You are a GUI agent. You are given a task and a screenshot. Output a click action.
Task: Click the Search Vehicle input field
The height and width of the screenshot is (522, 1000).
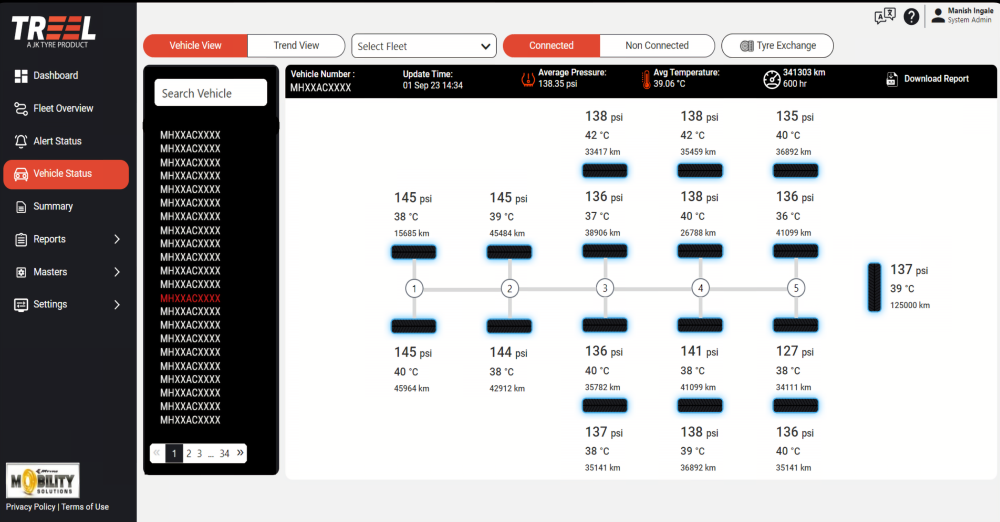coord(211,93)
